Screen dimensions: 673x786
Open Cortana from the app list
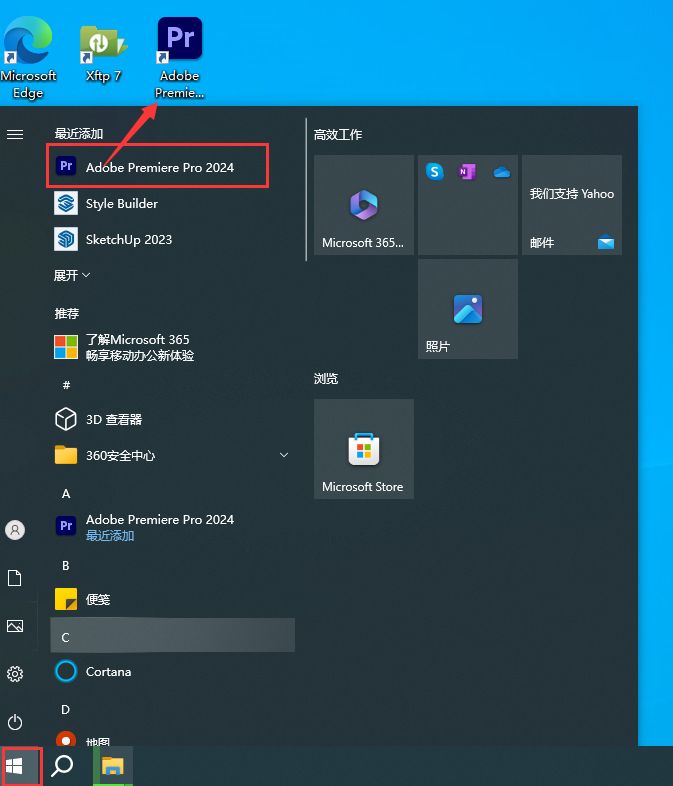tap(172, 671)
